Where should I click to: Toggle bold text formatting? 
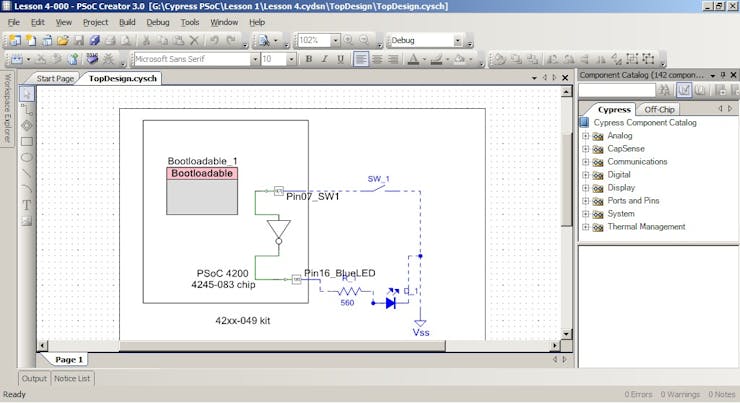click(309, 59)
